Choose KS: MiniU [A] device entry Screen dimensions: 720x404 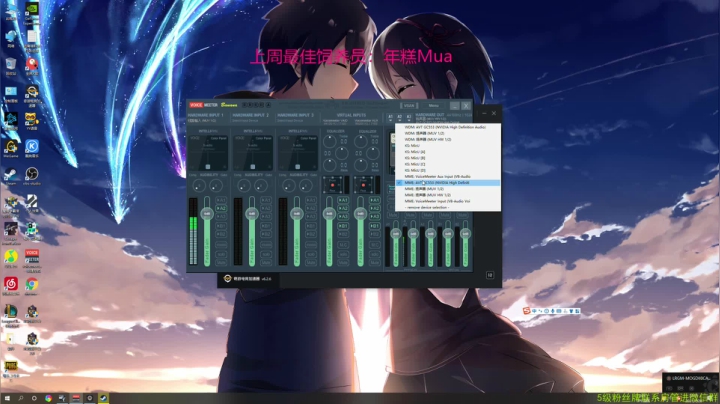pyautogui.click(x=448, y=152)
